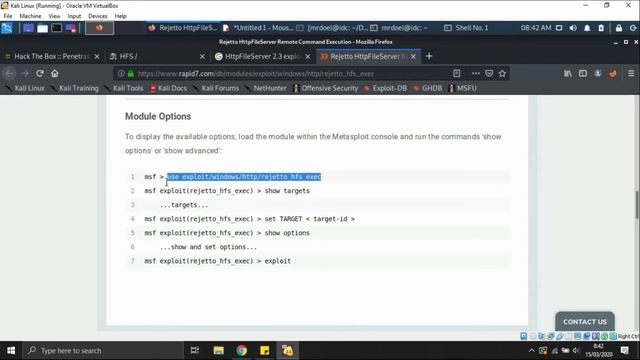Image resolution: width=640 pixels, height=360 pixels.
Task: Open VirtualBox Input menu
Action: pyautogui.click(x=74, y=16)
